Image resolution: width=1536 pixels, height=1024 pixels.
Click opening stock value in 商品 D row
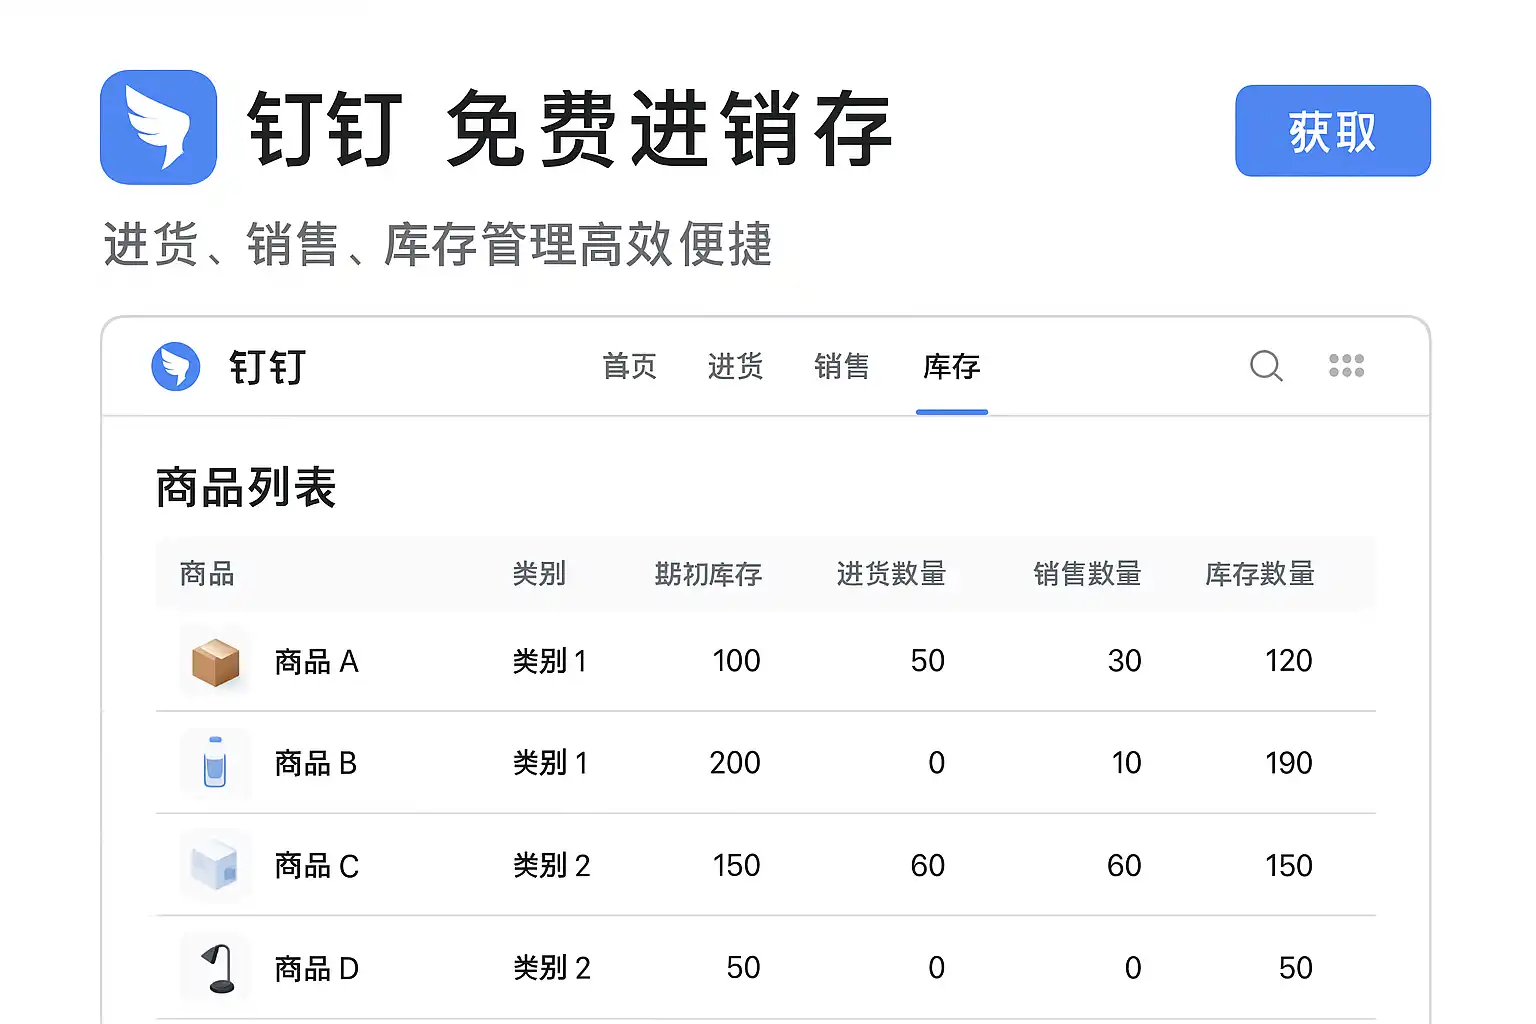[x=743, y=968]
